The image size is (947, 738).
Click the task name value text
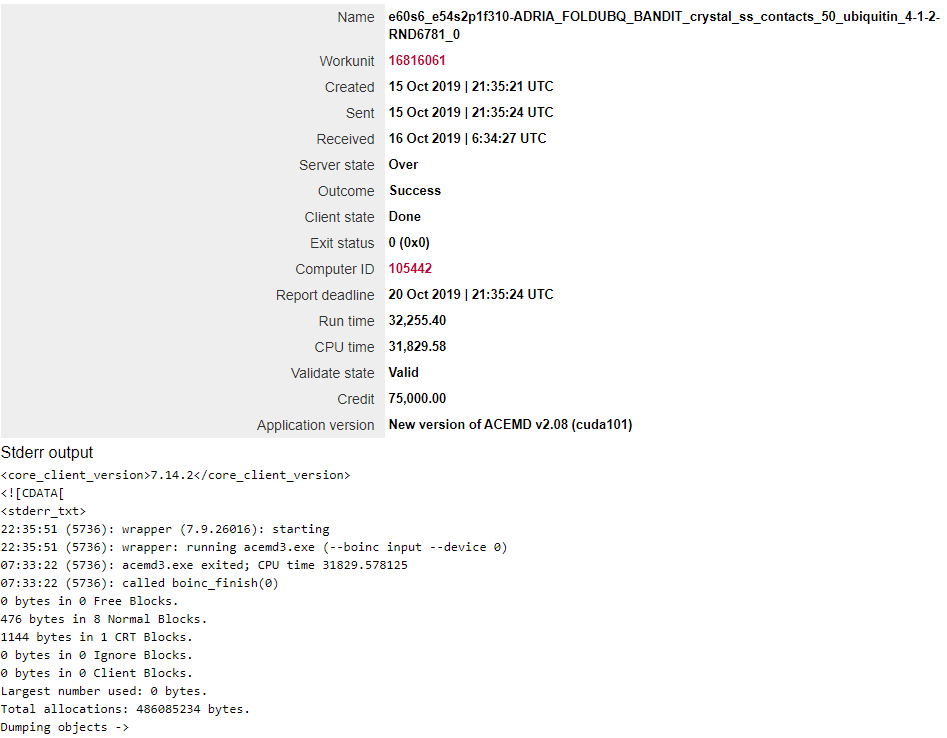[664, 25]
